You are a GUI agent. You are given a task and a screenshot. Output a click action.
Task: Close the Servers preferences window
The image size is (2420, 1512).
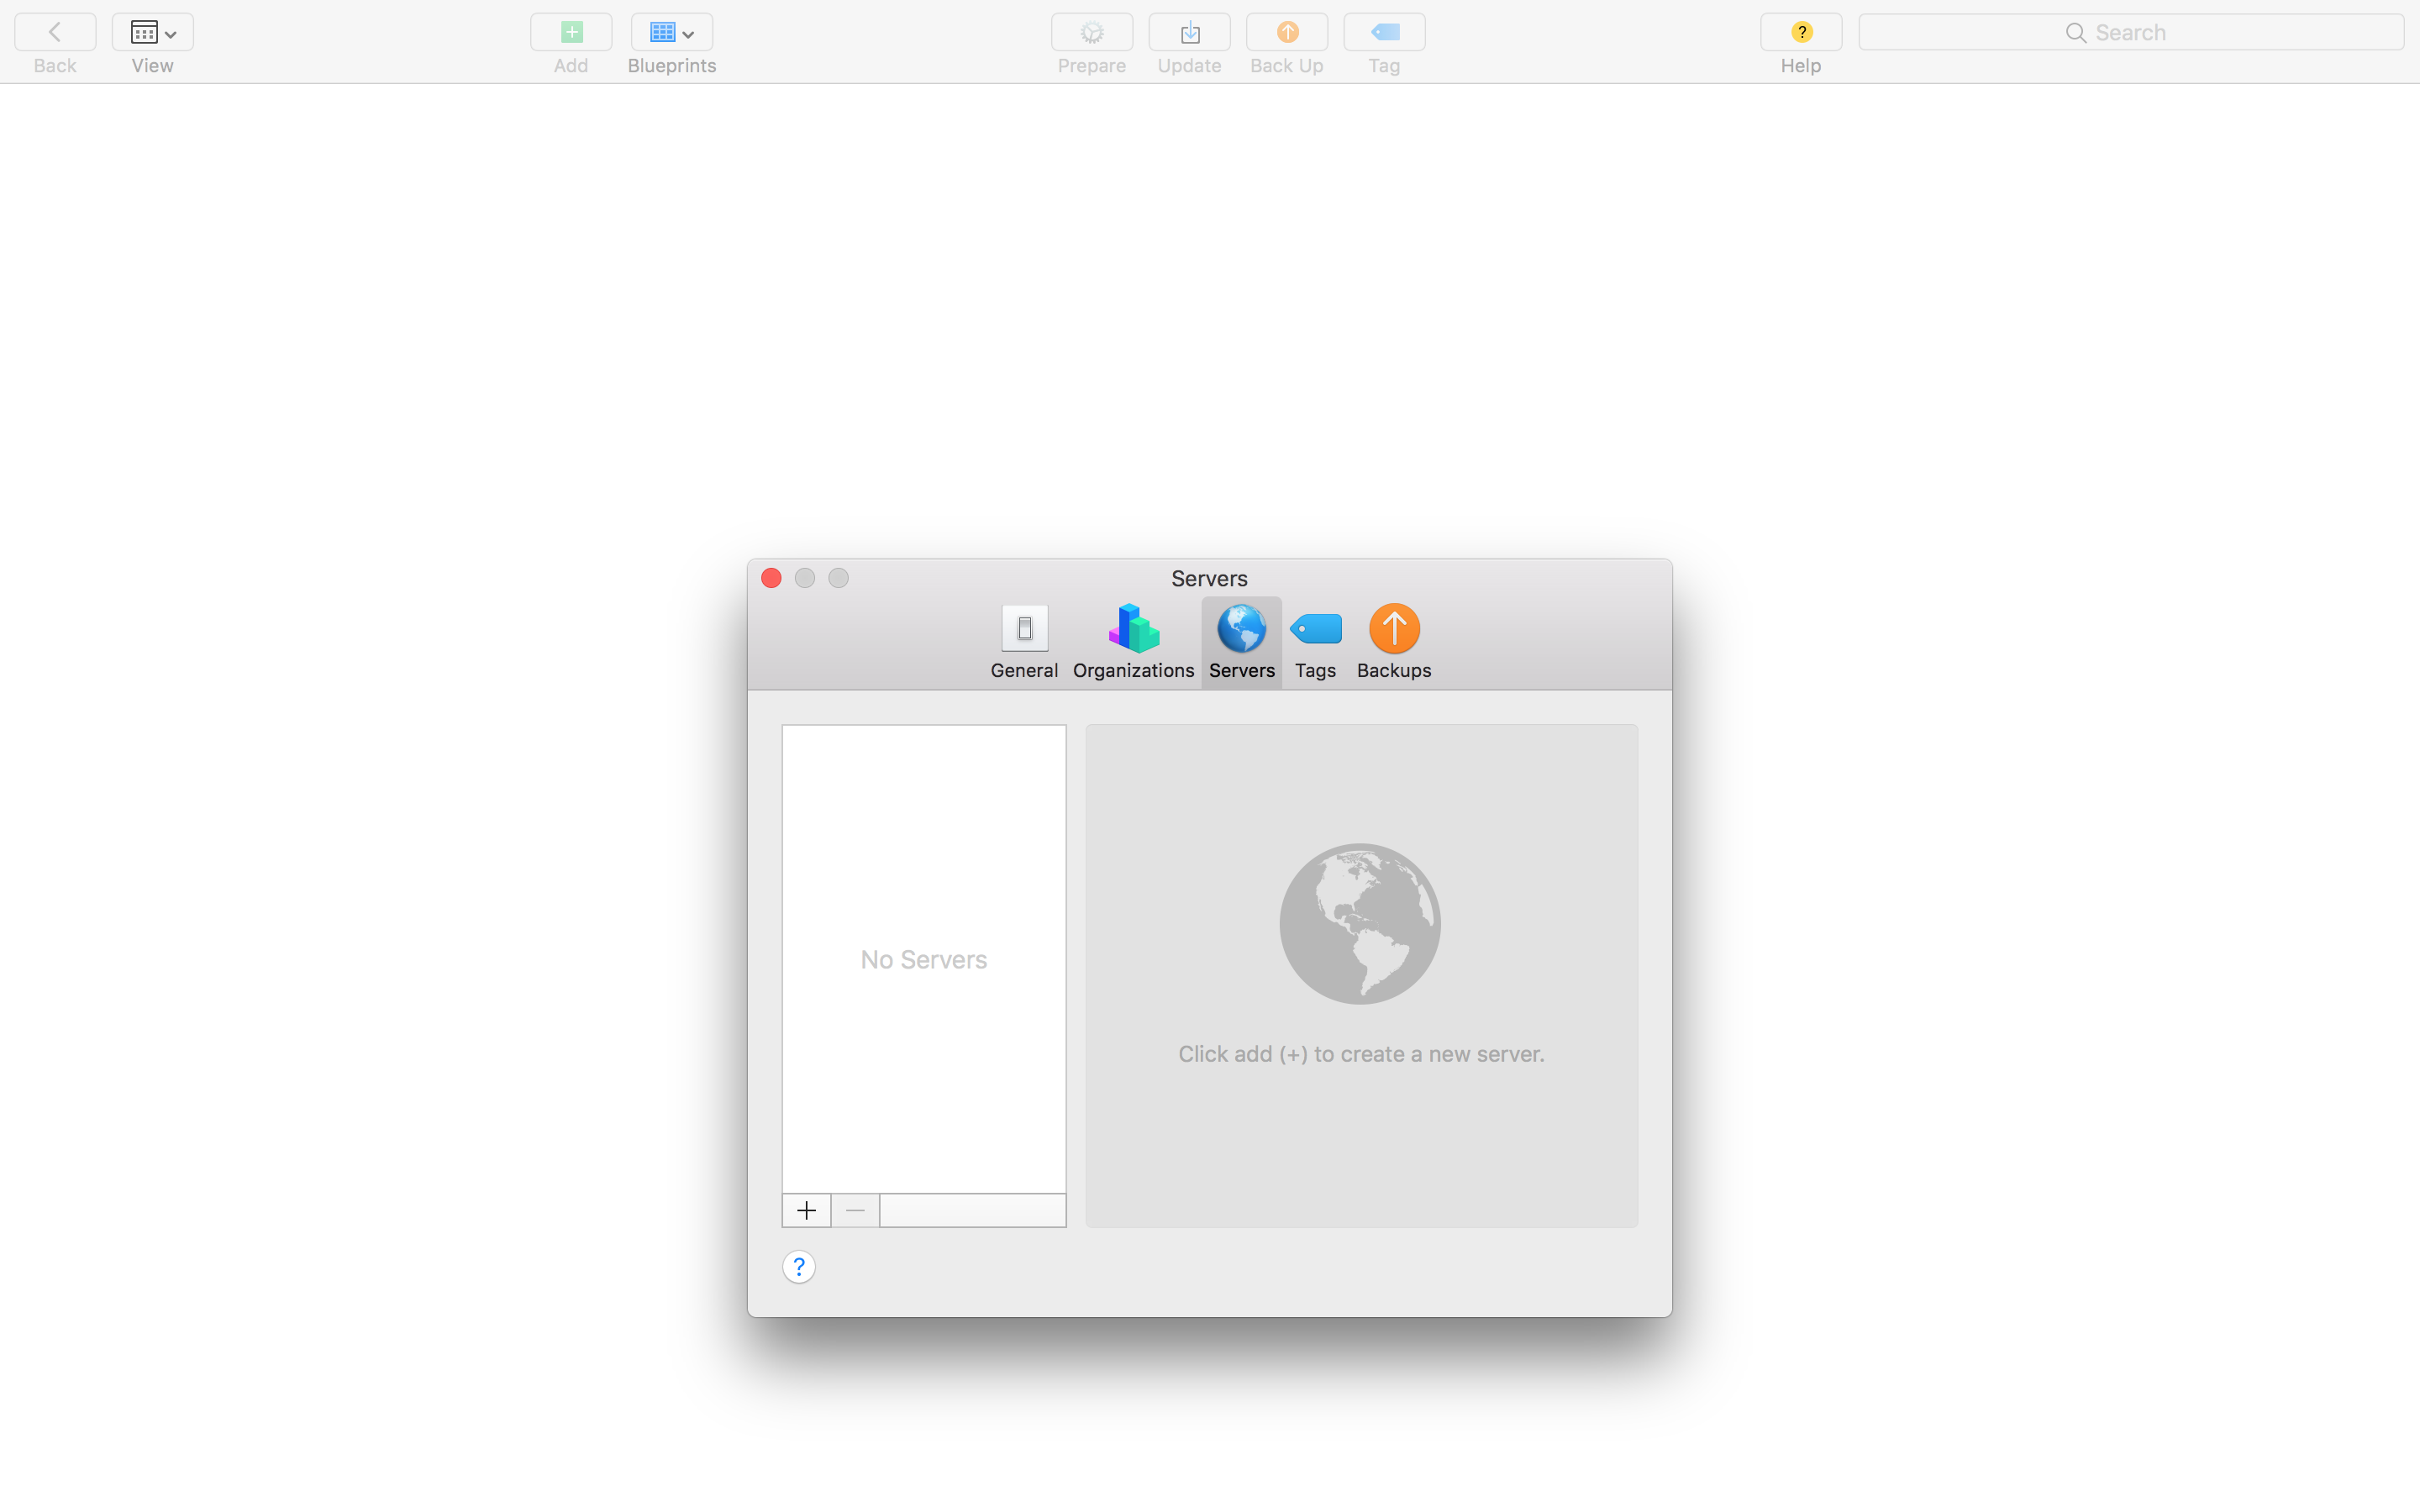point(771,578)
